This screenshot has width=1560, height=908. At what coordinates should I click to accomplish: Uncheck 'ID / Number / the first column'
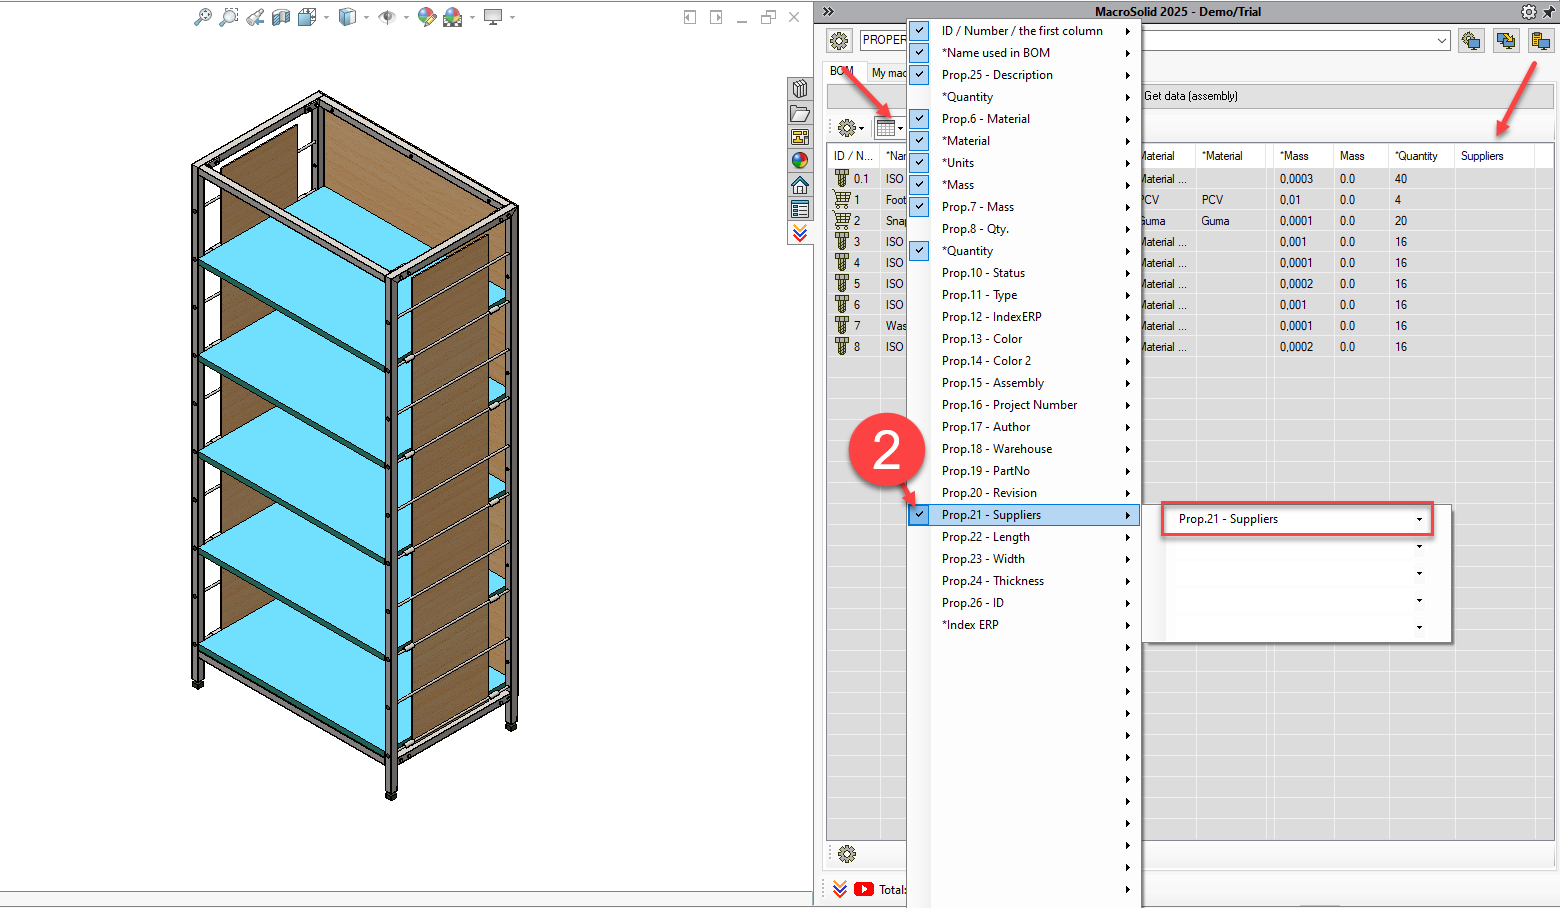pyautogui.click(x=920, y=31)
